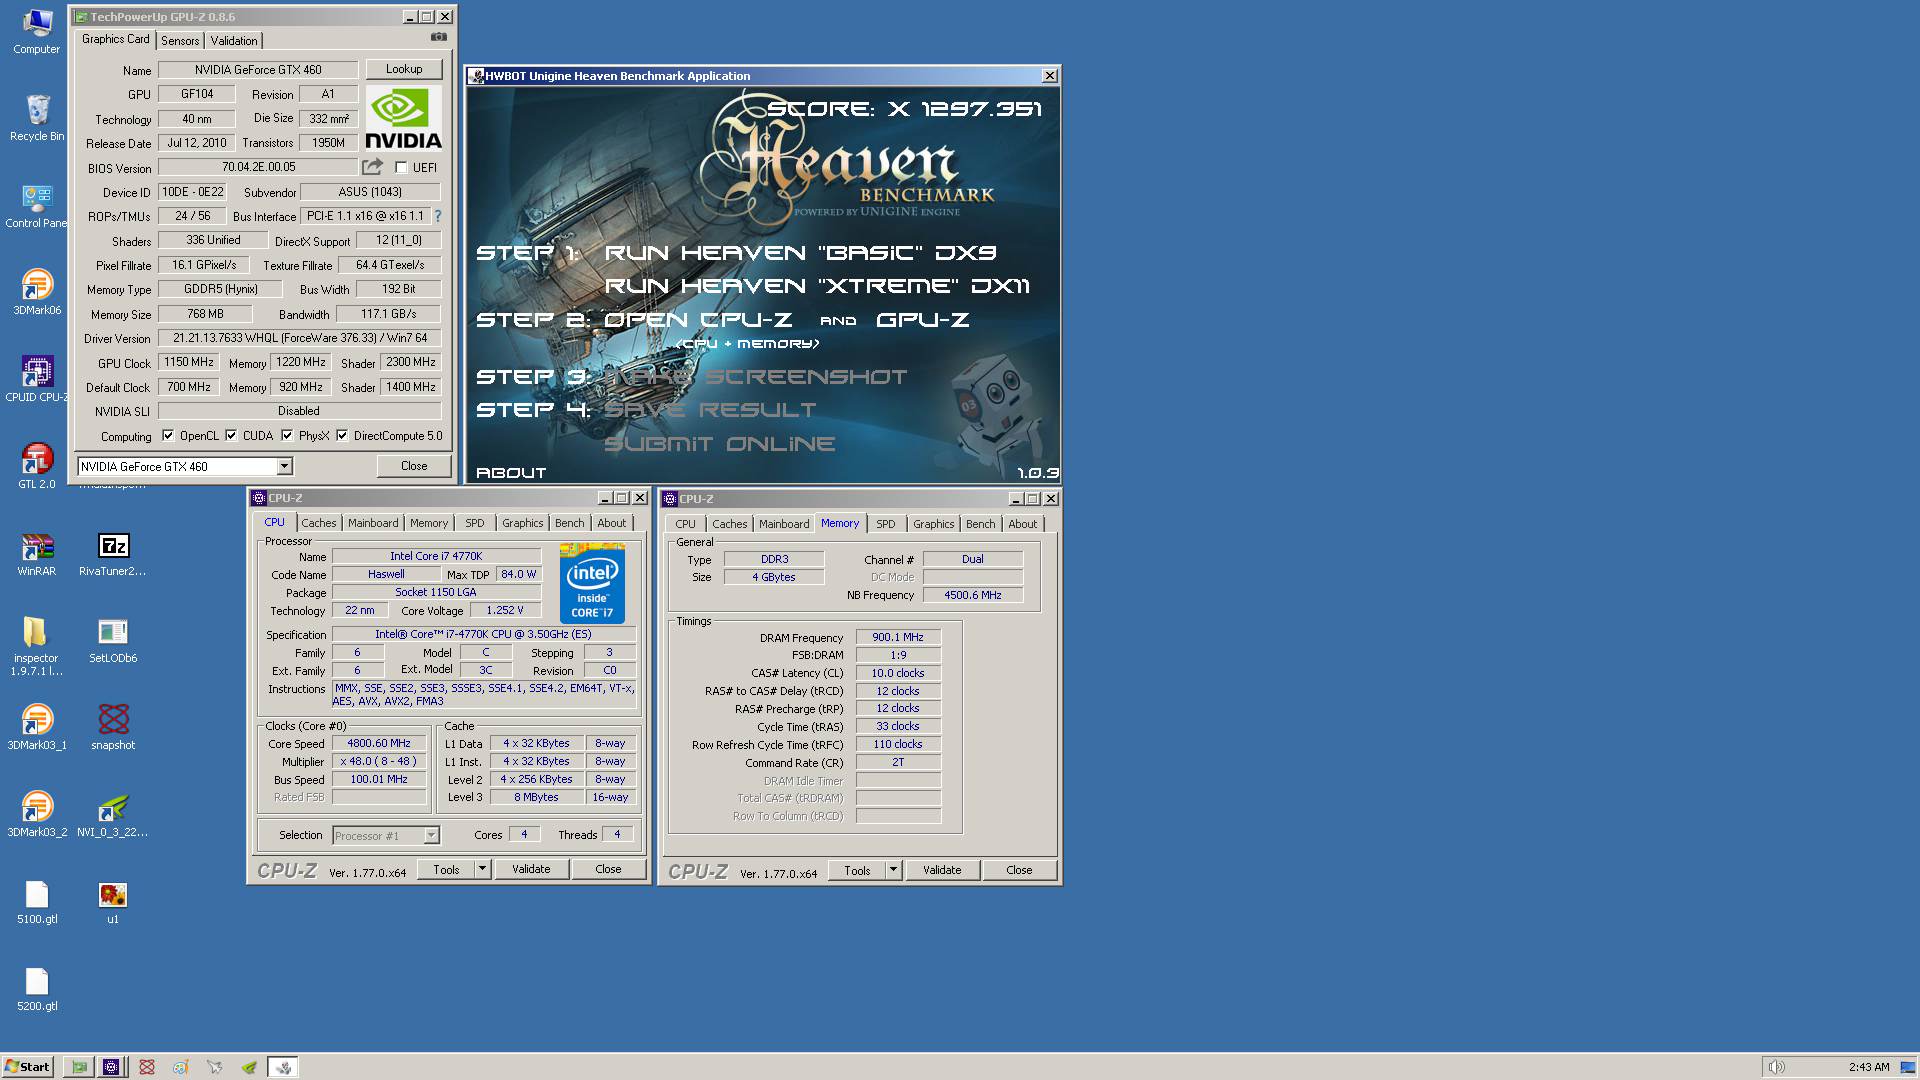Viewport: 1920px width, 1080px height.
Task: Click the GPU-Z link in Heaven Step 2
Action: 922,320
